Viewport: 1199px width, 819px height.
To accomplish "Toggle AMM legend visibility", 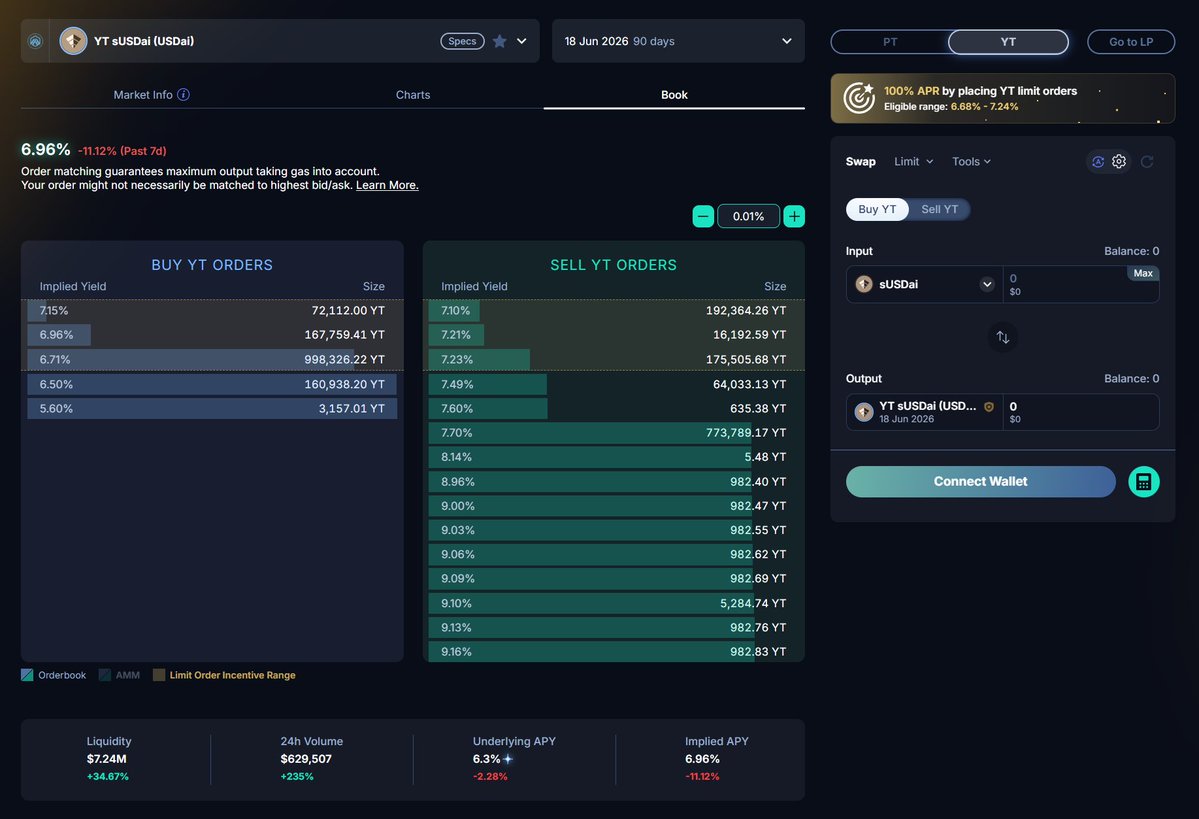I will (119, 675).
